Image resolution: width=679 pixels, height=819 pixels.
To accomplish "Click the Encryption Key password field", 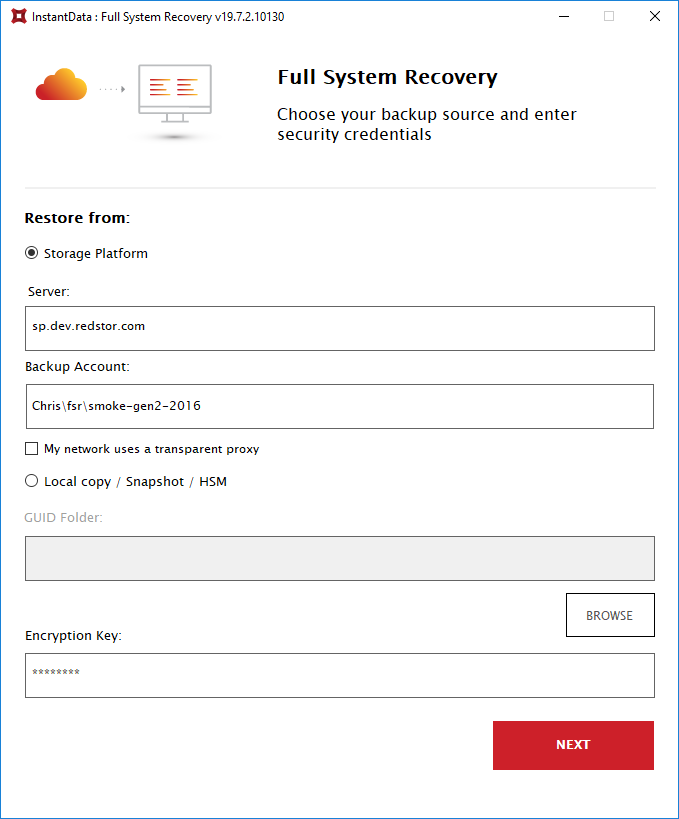I will tap(340, 675).
